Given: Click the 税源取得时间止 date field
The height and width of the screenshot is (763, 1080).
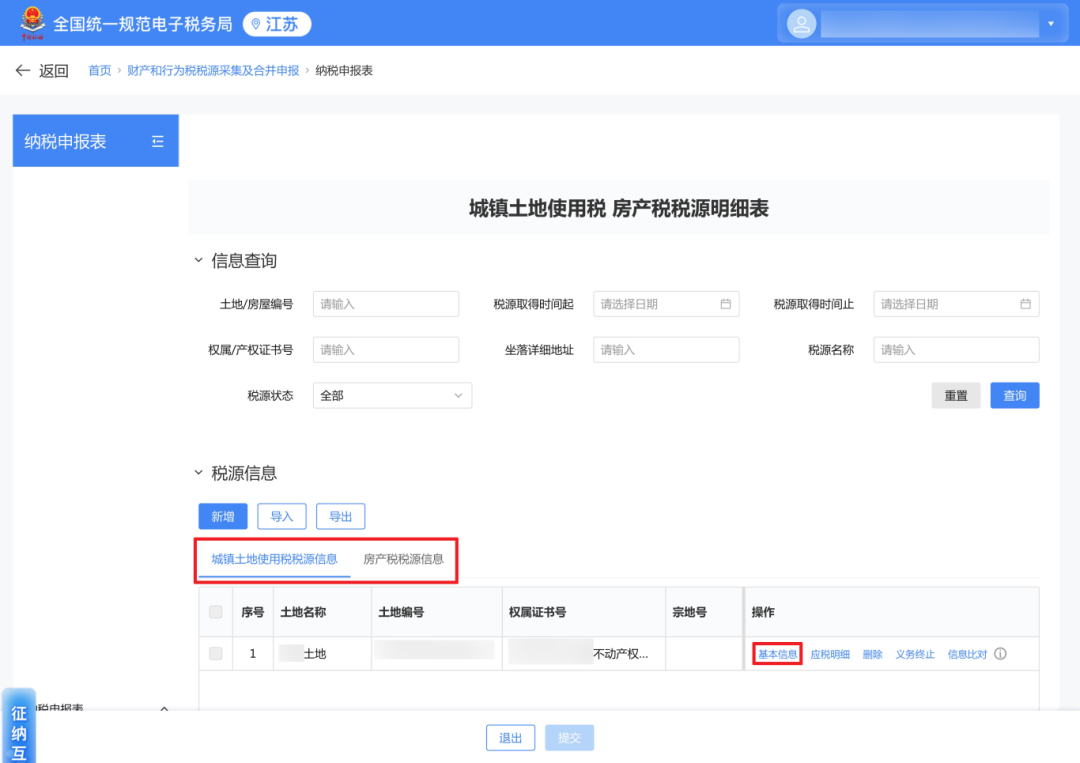Looking at the screenshot, I should tap(956, 304).
